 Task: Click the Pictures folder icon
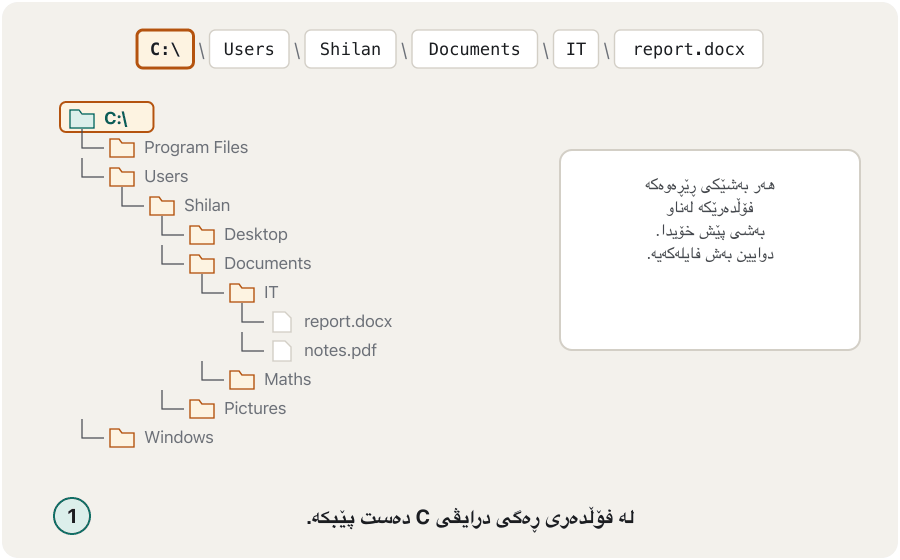tap(202, 409)
